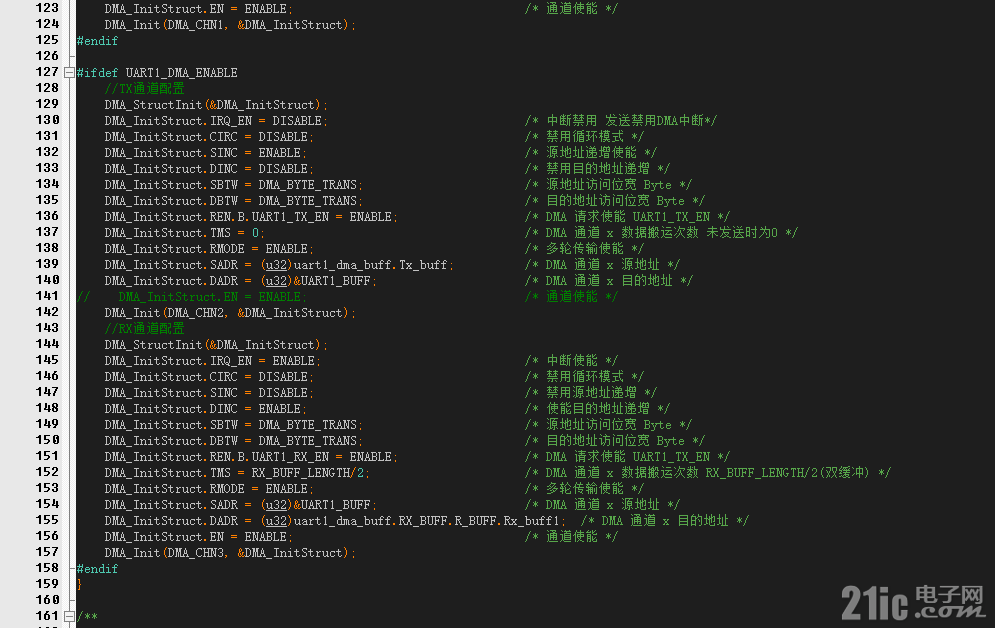Click line number 127 in the gutter

(x=47, y=72)
